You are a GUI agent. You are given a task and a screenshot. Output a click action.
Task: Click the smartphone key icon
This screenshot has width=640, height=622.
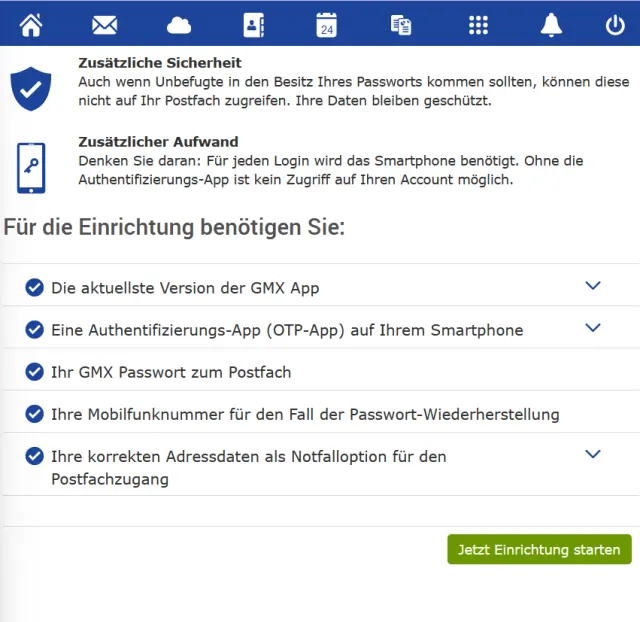(x=31, y=167)
